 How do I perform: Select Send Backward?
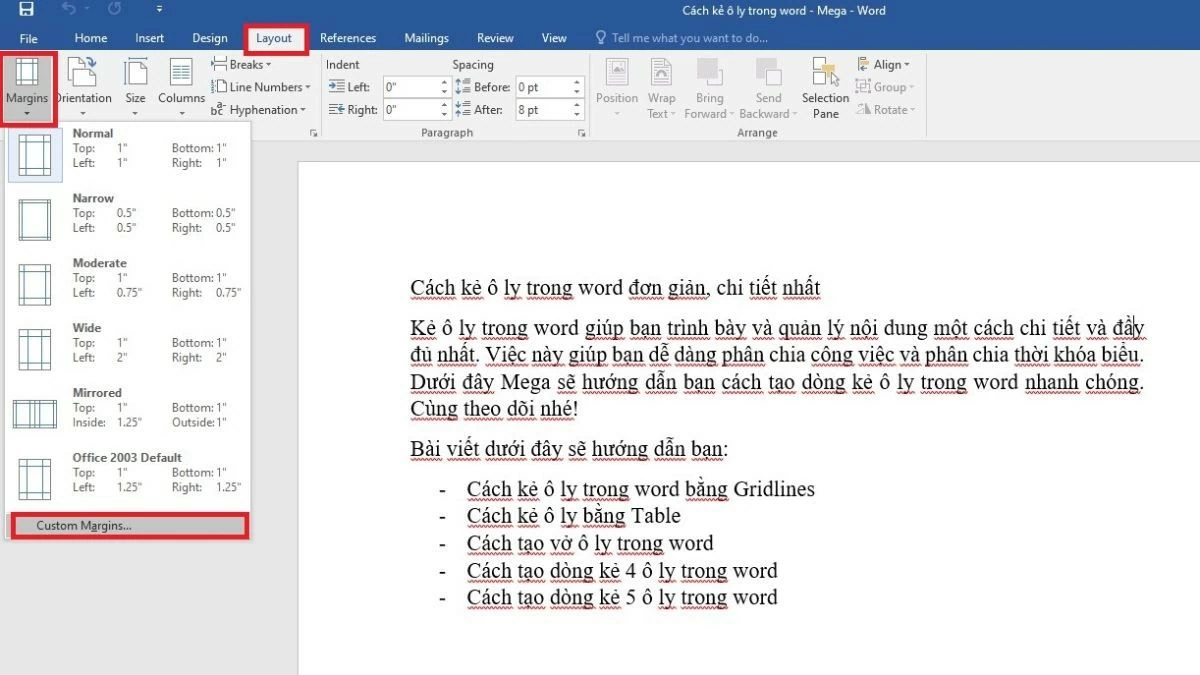[x=767, y=87]
